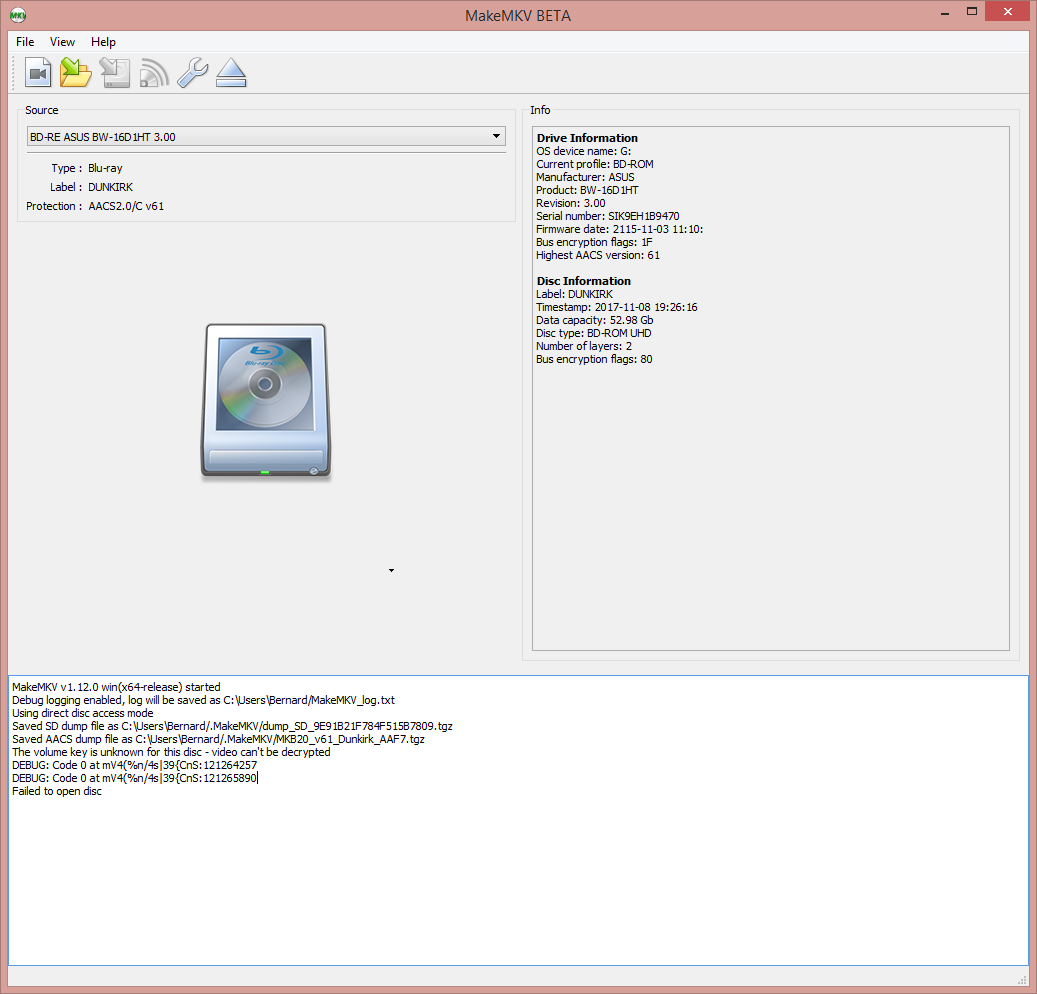Click 'Highest AACS version: 61' info line
1037x994 pixels.
[x=598, y=255]
